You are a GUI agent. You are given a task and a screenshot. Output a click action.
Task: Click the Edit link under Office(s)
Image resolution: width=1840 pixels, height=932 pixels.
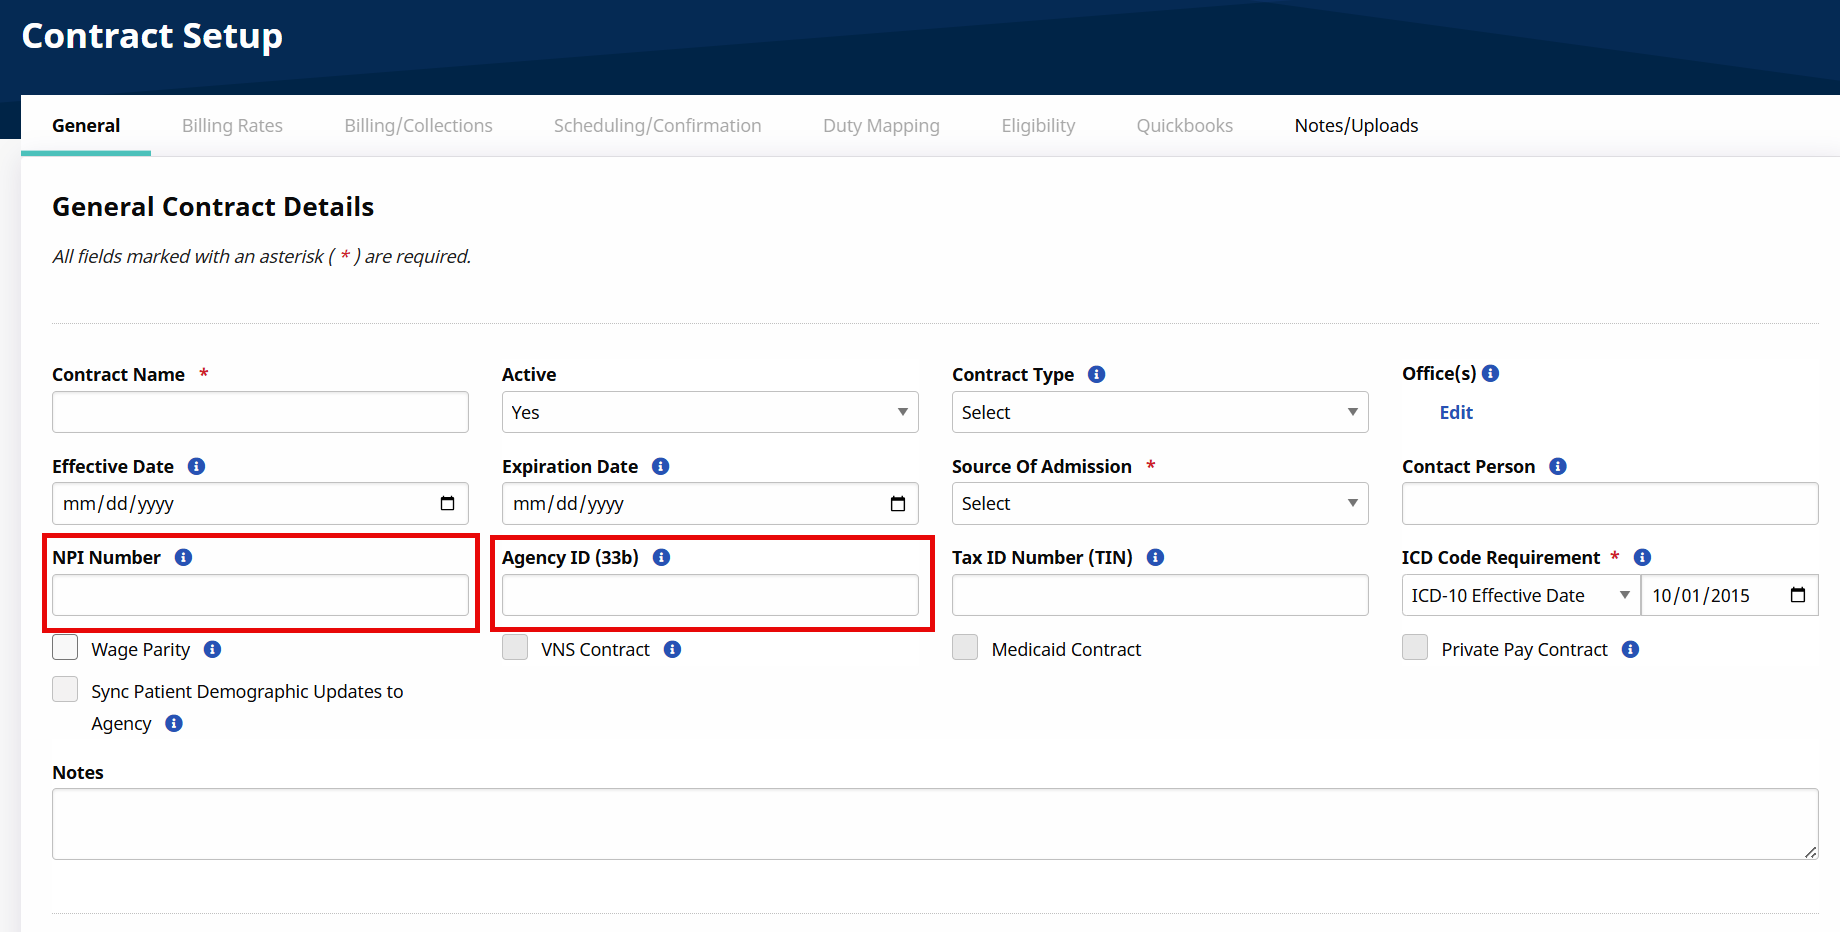coord(1456,412)
